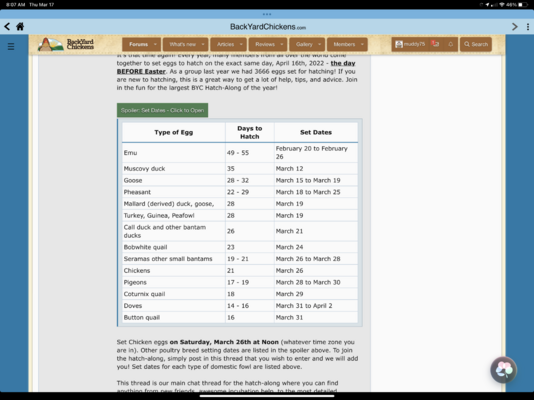Tap the browser forward arrow
This screenshot has height=400, width=534.
pos(515,27)
